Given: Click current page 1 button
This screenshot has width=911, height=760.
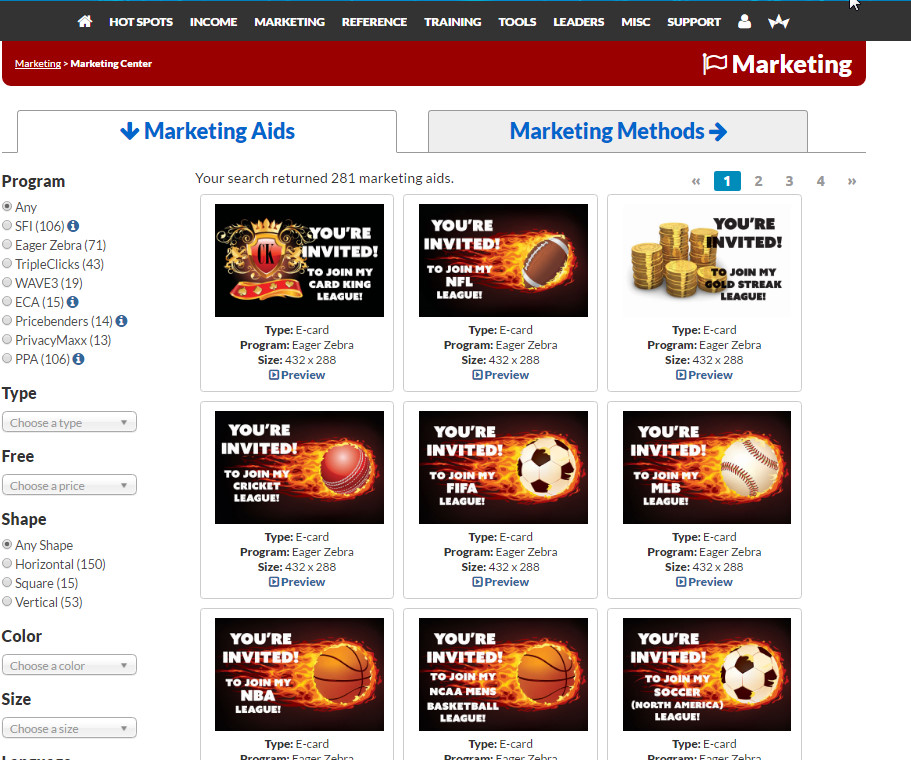Looking at the screenshot, I should [x=727, y=181].
